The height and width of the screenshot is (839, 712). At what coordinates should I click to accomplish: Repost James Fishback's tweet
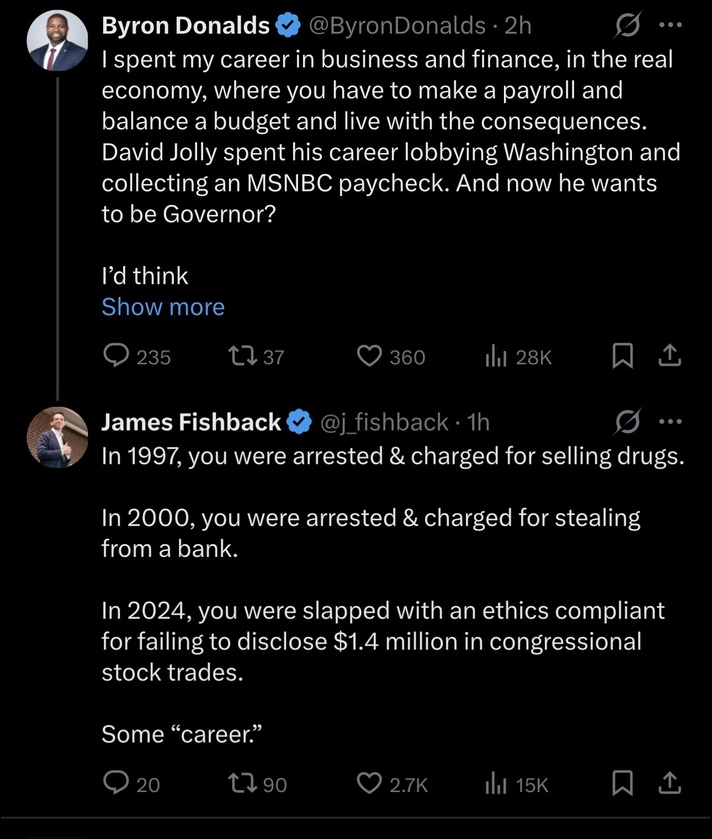258,784
